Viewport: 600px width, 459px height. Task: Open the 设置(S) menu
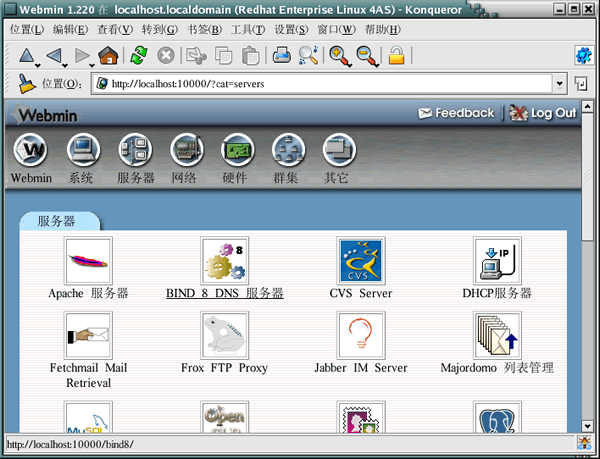pos(291,29)
